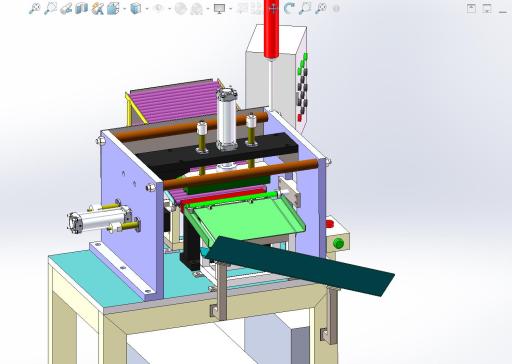This screenshot has width=512, height=364.
Task: Go back to the Previous View
Action: tap(66, 9)
